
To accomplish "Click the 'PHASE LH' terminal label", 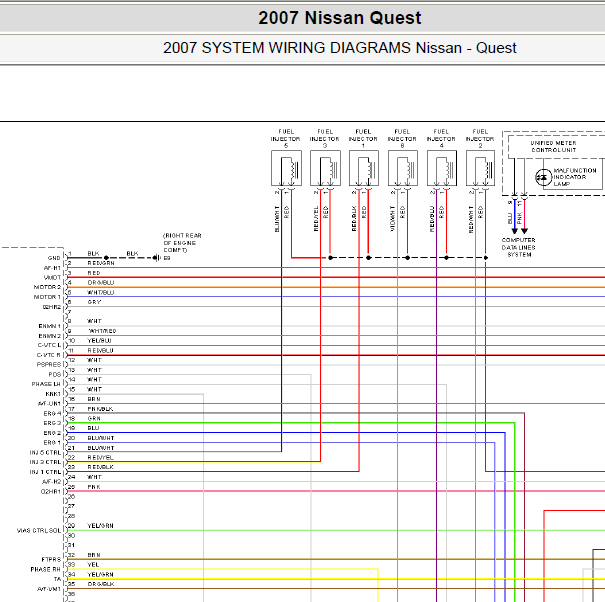I will point(46,384).
